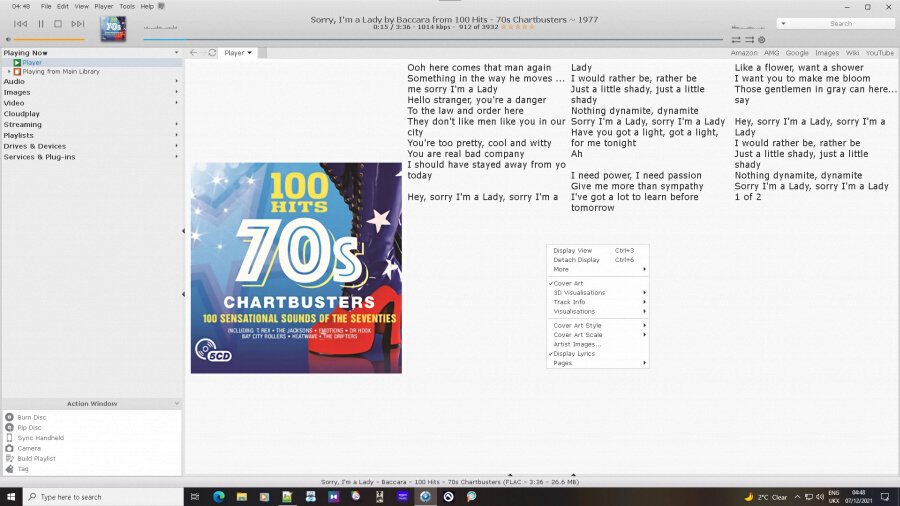Toggle repeat mode icon

pyautogui.click(x=736, y=40)
